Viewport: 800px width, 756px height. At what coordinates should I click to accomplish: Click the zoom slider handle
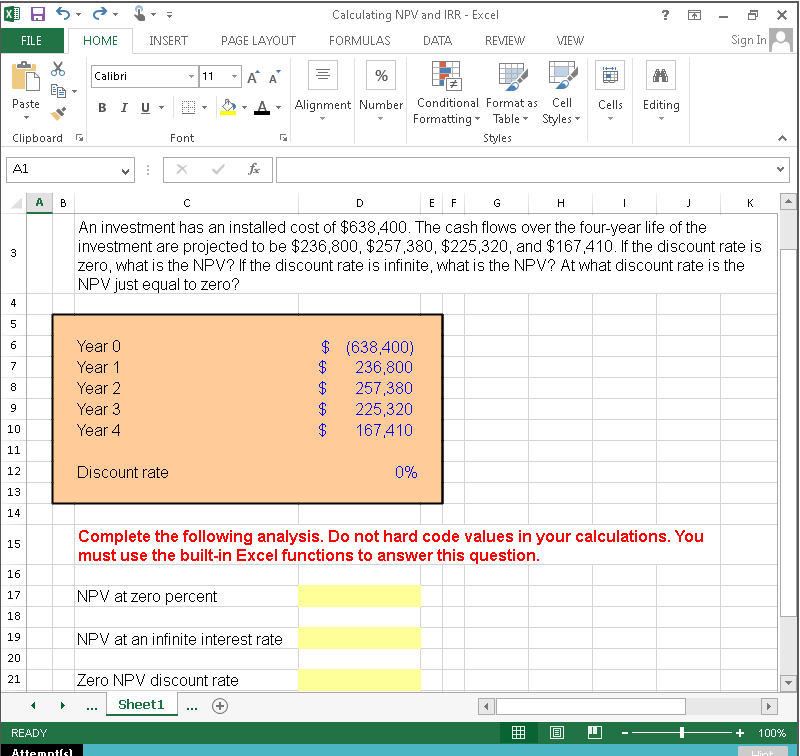tap(682, 733)
